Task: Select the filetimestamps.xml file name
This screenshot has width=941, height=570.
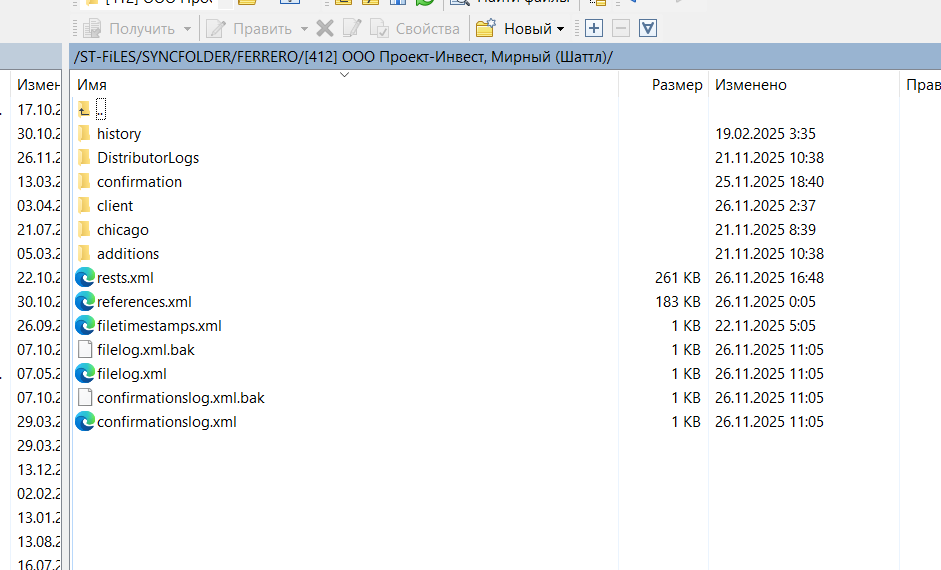Action: pyautogui.click(x=159, y=326)
